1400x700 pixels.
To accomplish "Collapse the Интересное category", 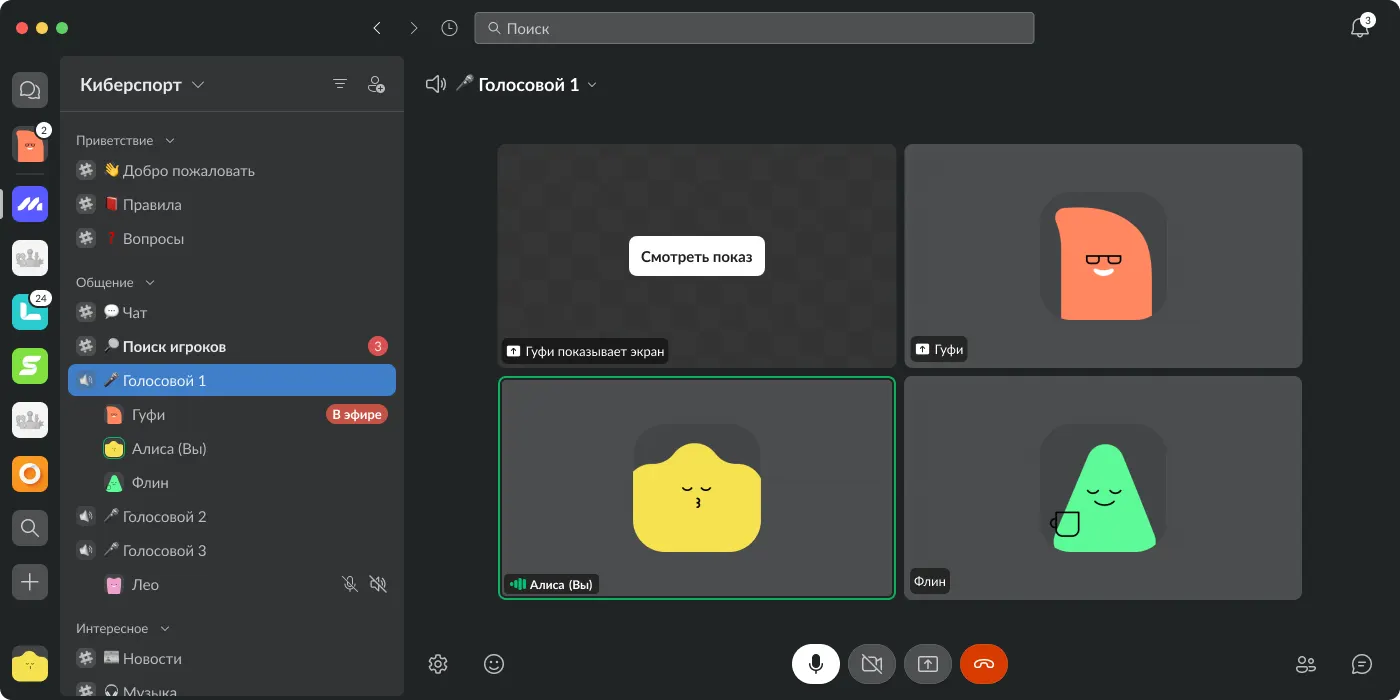I will [x=165, y=629].
